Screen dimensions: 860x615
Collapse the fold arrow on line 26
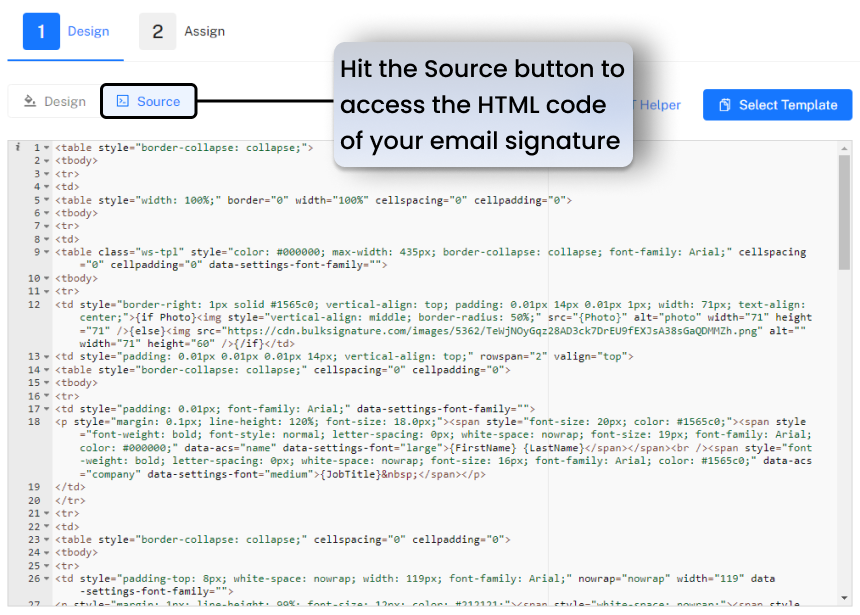[x=47, y=579]
